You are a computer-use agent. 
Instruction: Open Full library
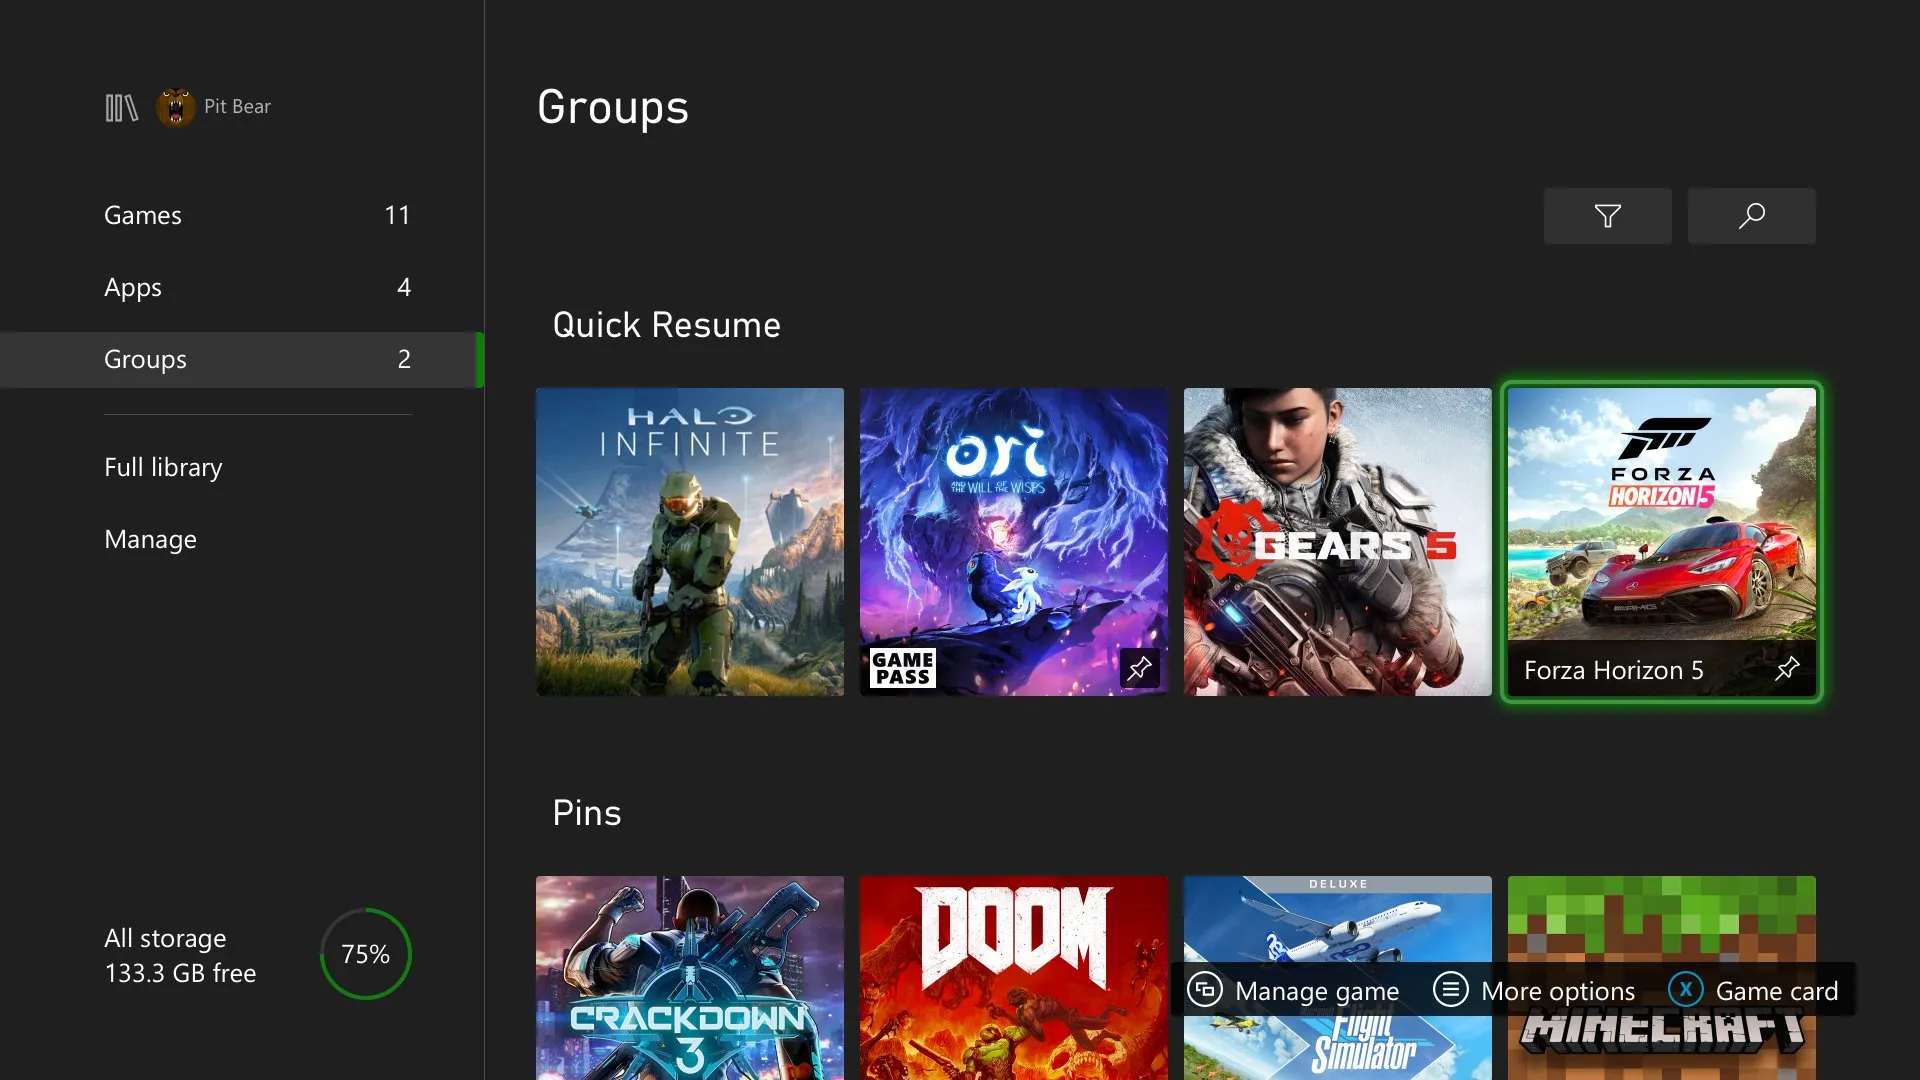[x=162, y=466]
